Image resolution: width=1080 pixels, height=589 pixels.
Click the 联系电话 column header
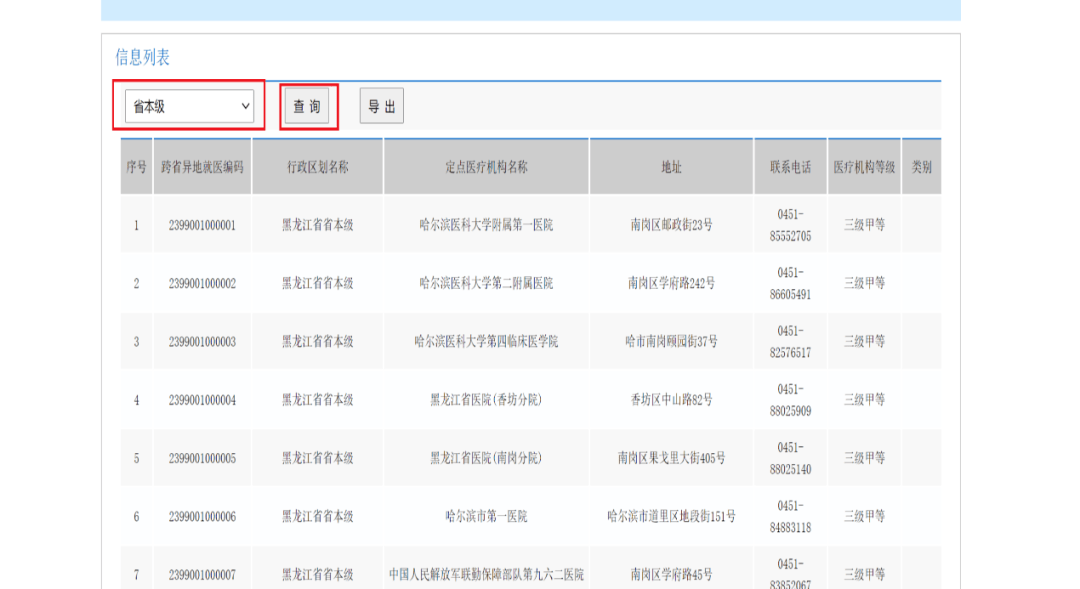click(x=790, y=167)
